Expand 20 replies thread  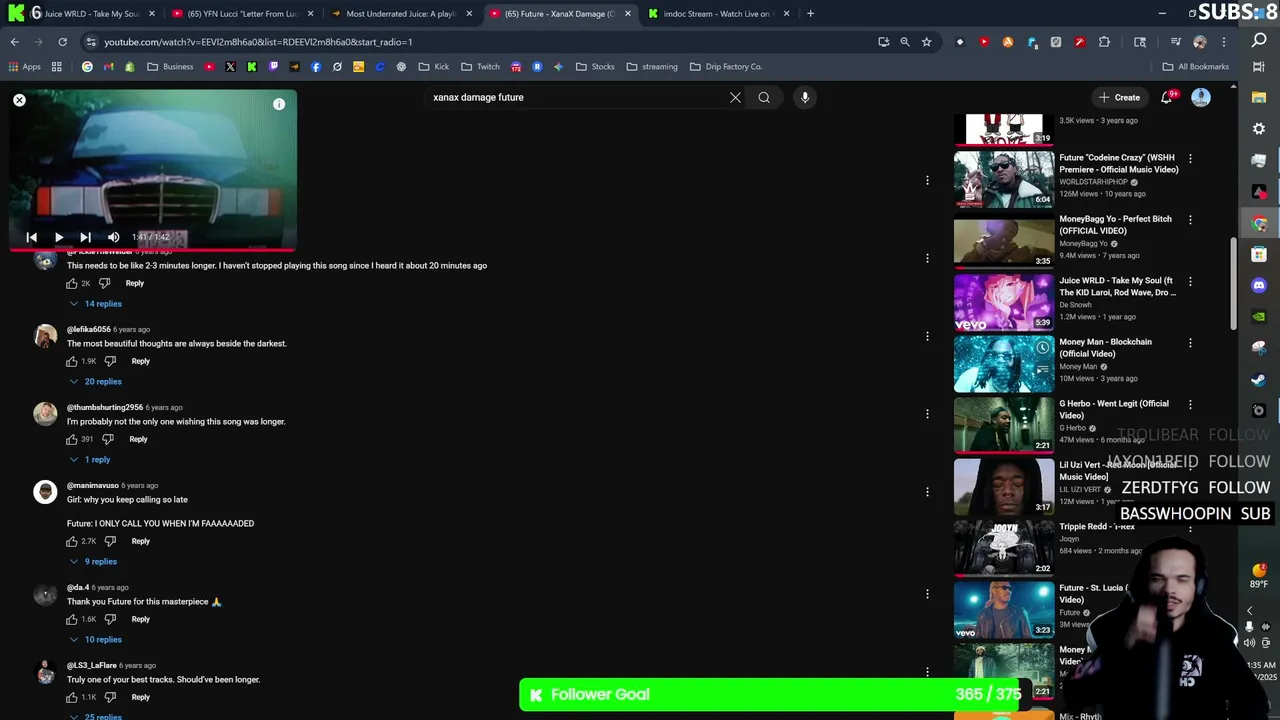tap(96, 381)
